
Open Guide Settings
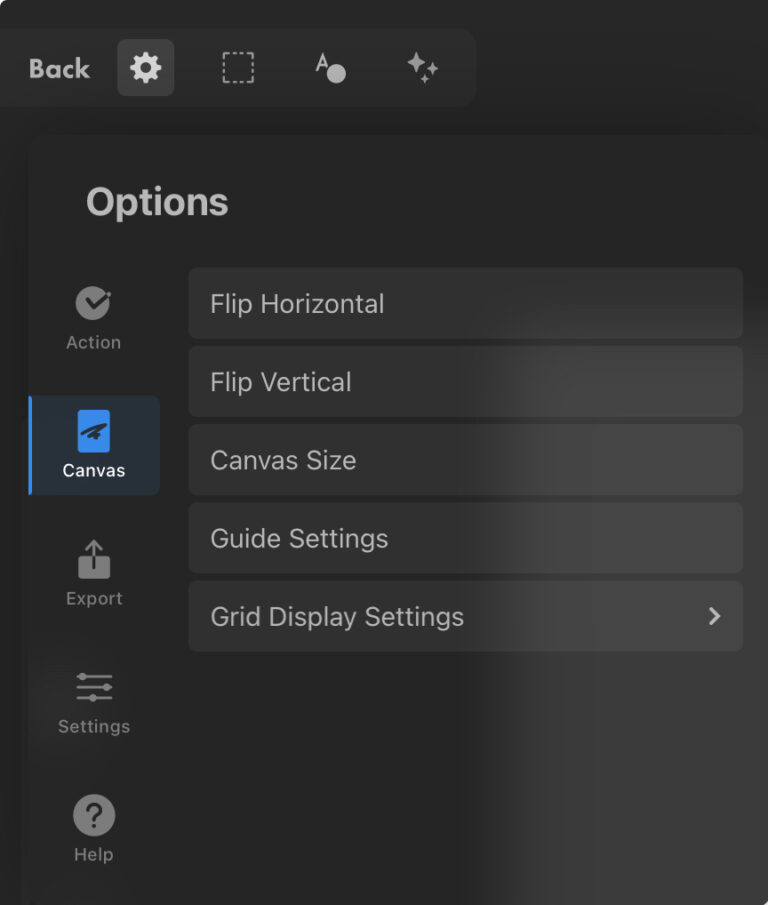click(465, 538)
